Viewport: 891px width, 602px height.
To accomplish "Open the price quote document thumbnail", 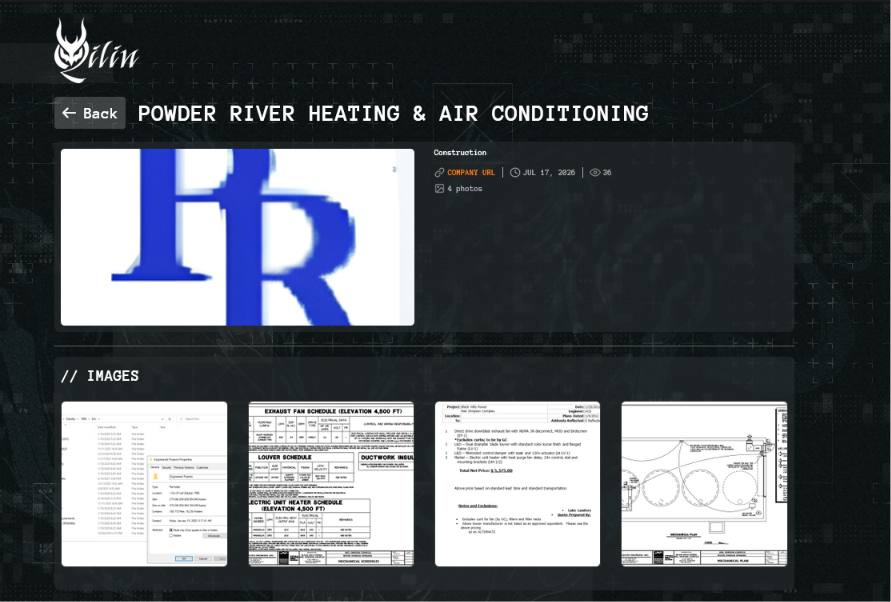I will [x=518, y=484].
